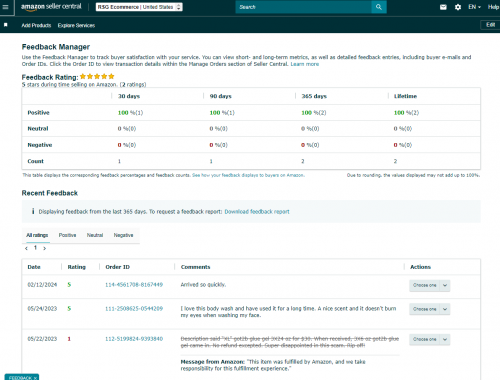500x380 pixels.
Task: Click the Negative row label
Action: [40, 145]
